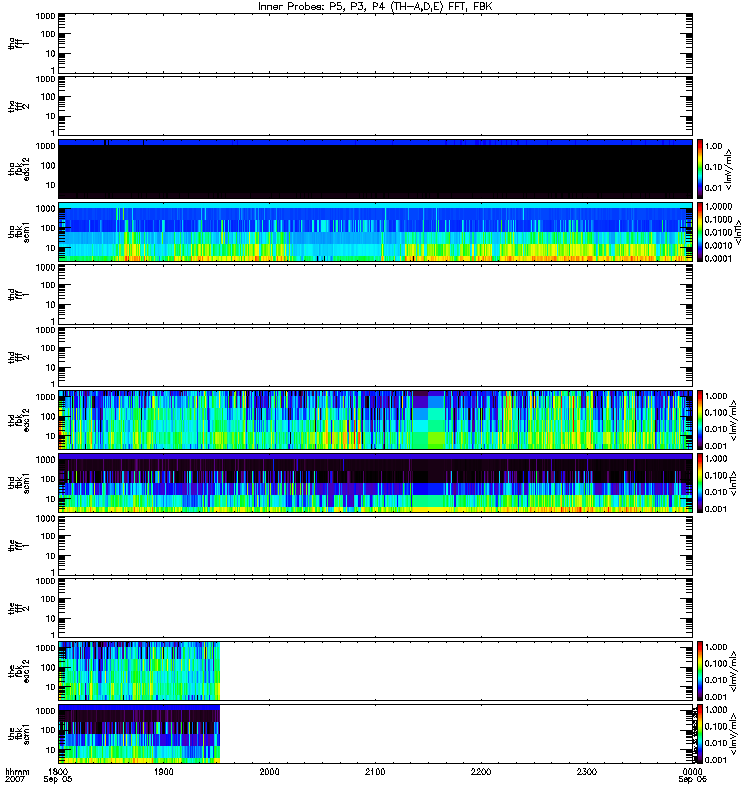Click the tha fbk scm1 spectrogram panel

tap(376, 232)
